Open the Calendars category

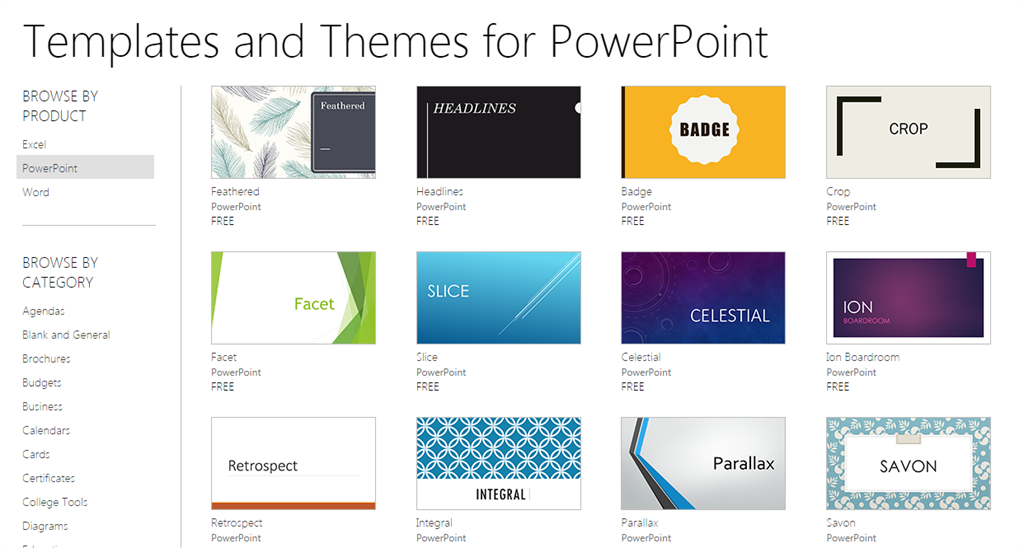[x=46, y=430]
